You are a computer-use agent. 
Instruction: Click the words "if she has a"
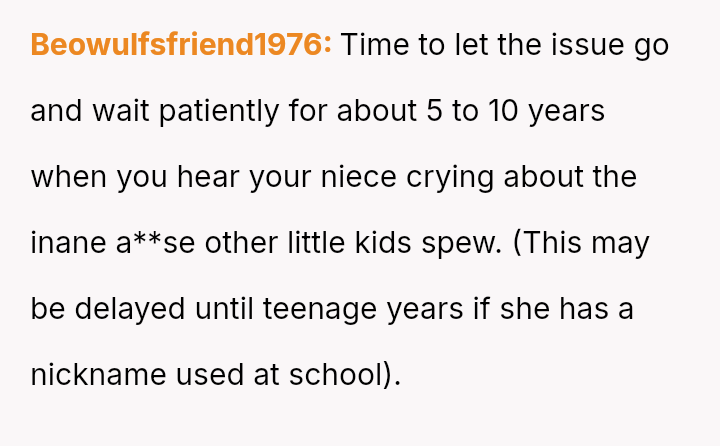(553, 309)
